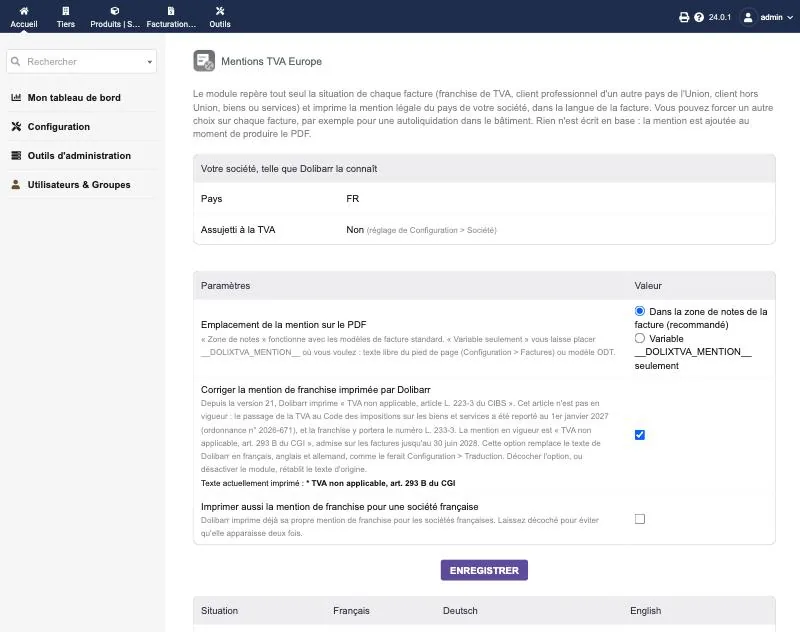
Task: Open the Accueil home icon
Action: pos(24,11)
